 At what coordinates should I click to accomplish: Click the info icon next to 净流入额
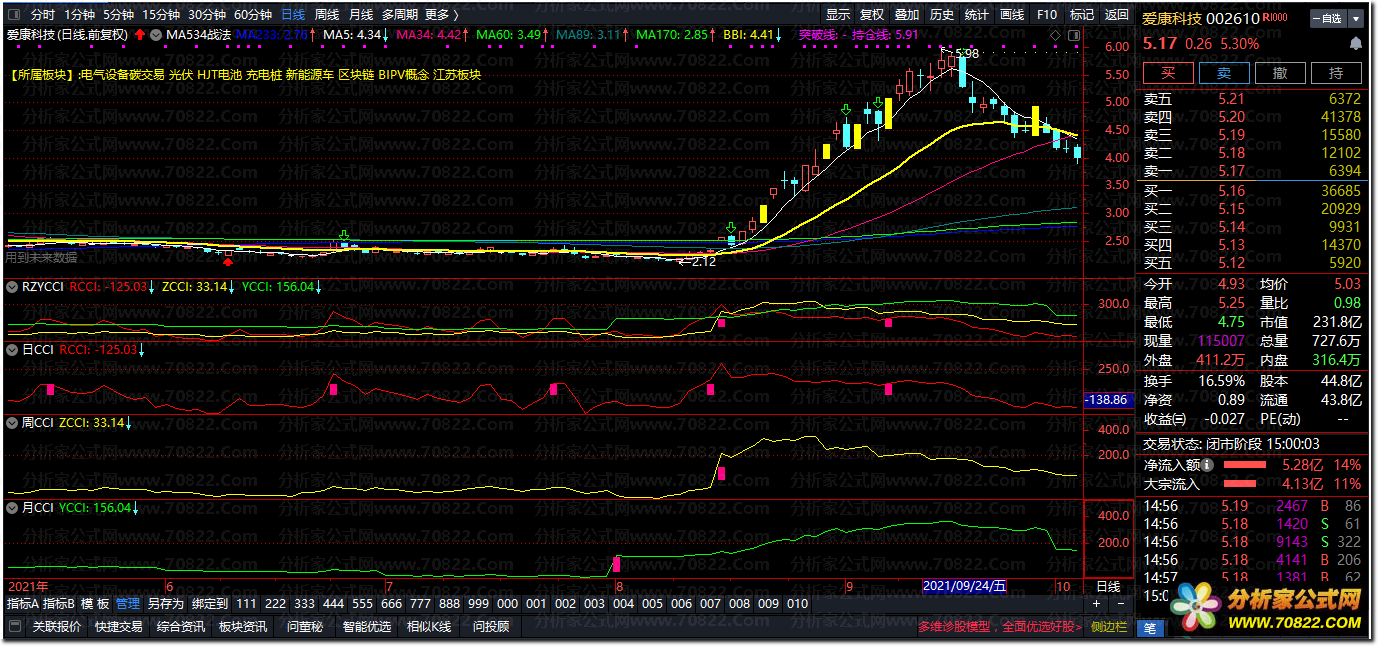click(x=1208, y=465)
